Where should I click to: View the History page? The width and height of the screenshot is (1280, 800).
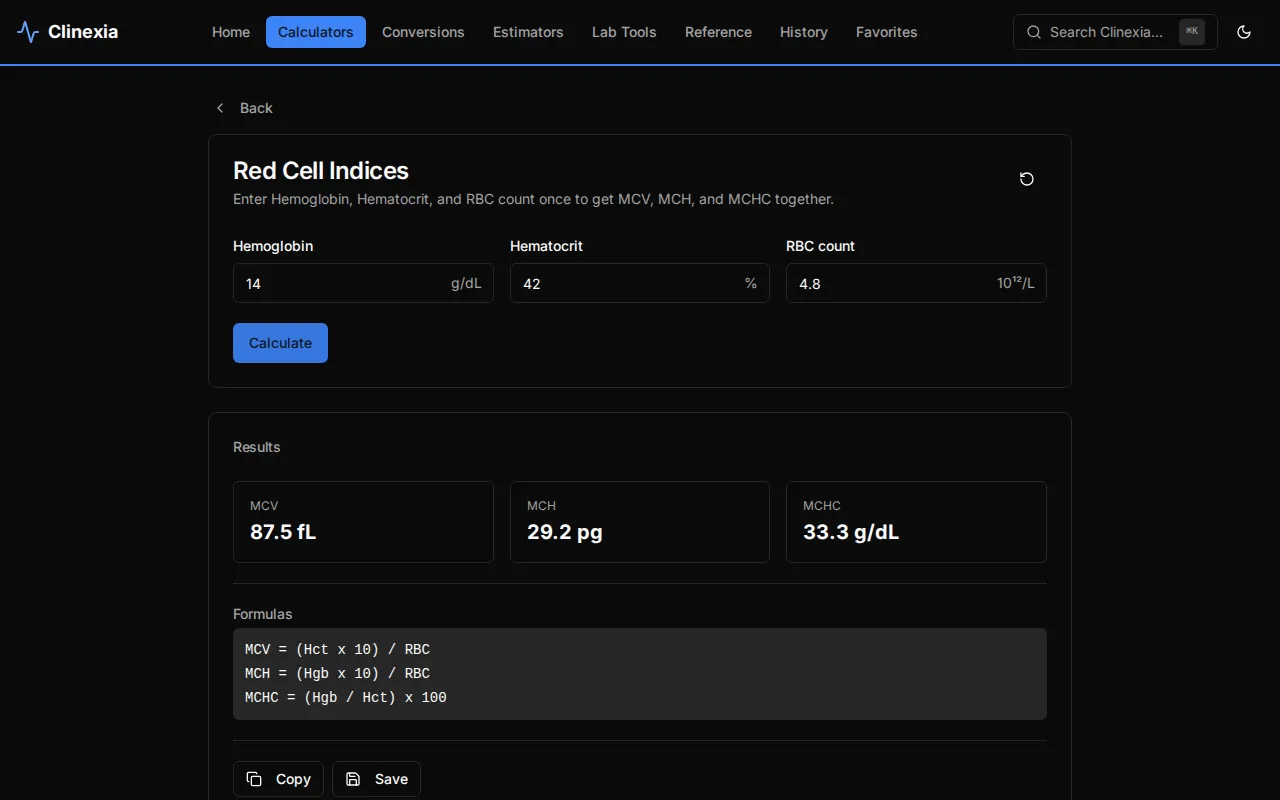click(x=804, y=32)
